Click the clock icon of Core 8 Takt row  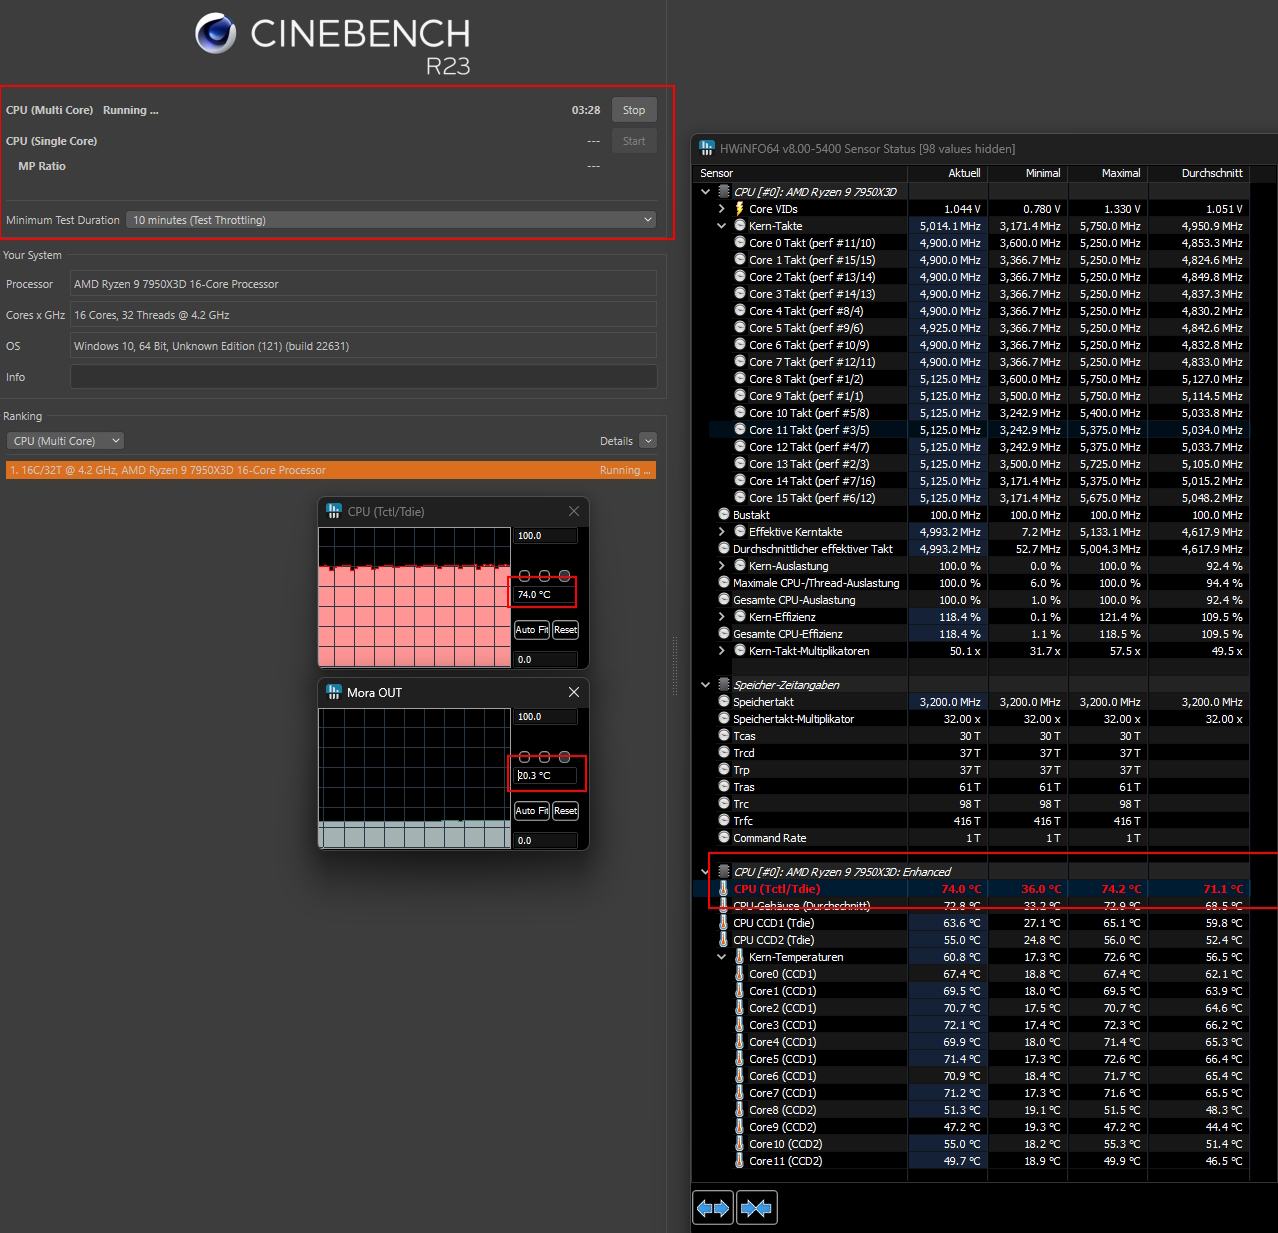(740, 378)
